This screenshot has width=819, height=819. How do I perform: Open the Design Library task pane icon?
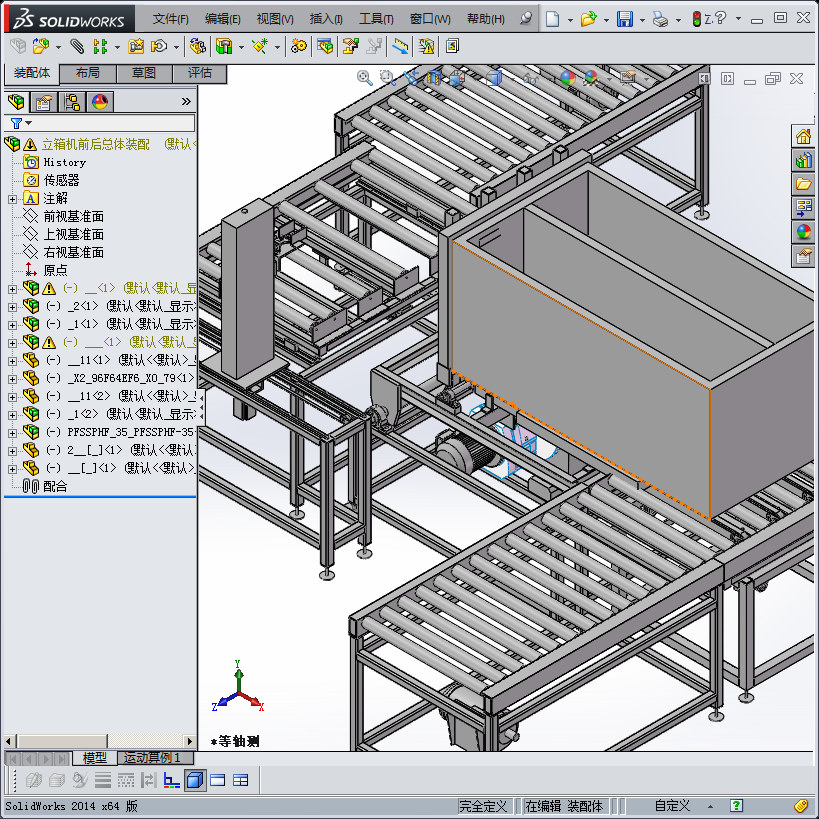coord(803,160)
